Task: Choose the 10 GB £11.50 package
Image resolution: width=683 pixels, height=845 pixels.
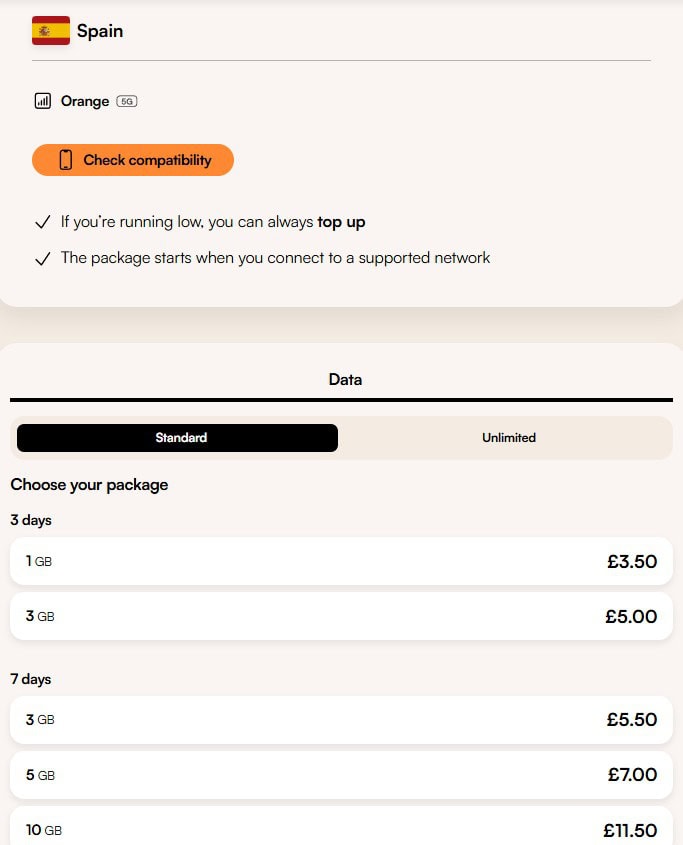Action: pos(342,830)
